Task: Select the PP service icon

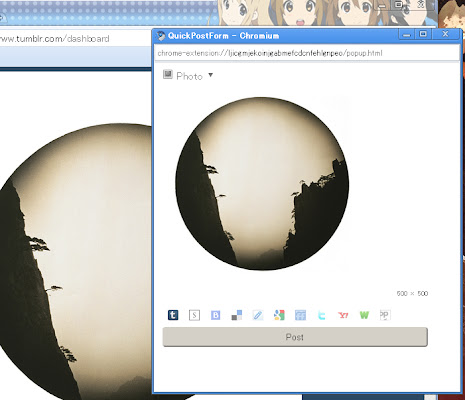Action: (x=385, y=315)
